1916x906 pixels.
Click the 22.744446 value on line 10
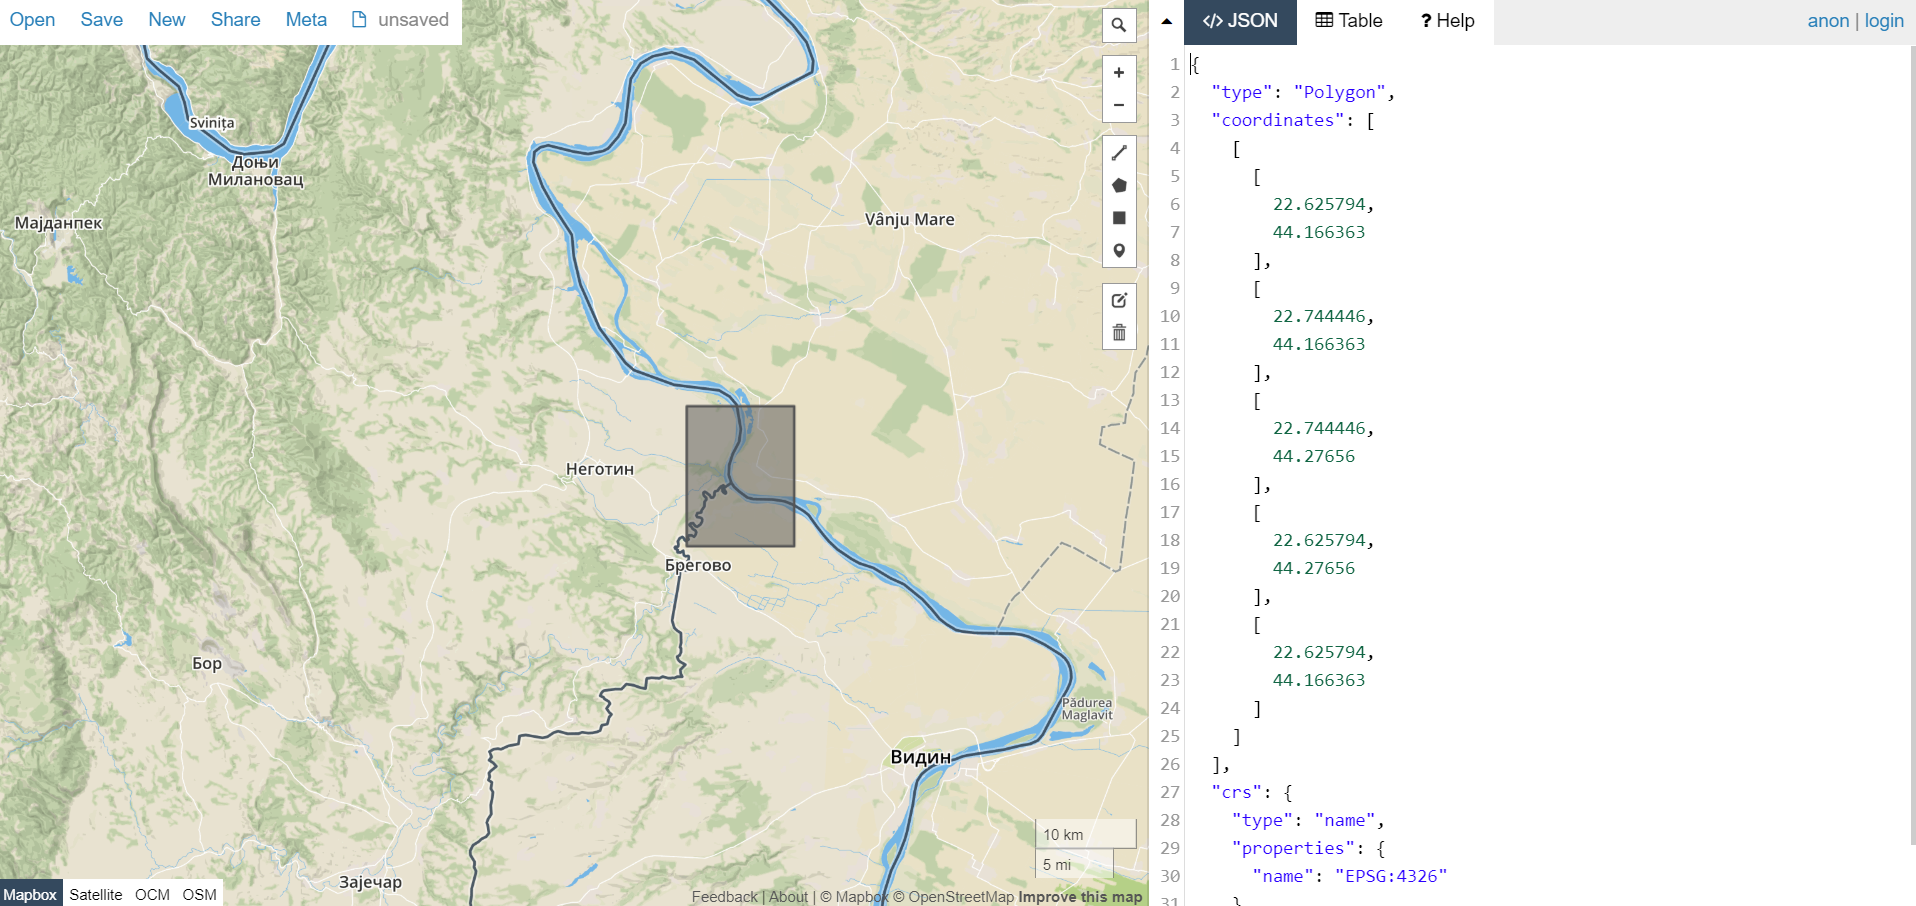1319,316
